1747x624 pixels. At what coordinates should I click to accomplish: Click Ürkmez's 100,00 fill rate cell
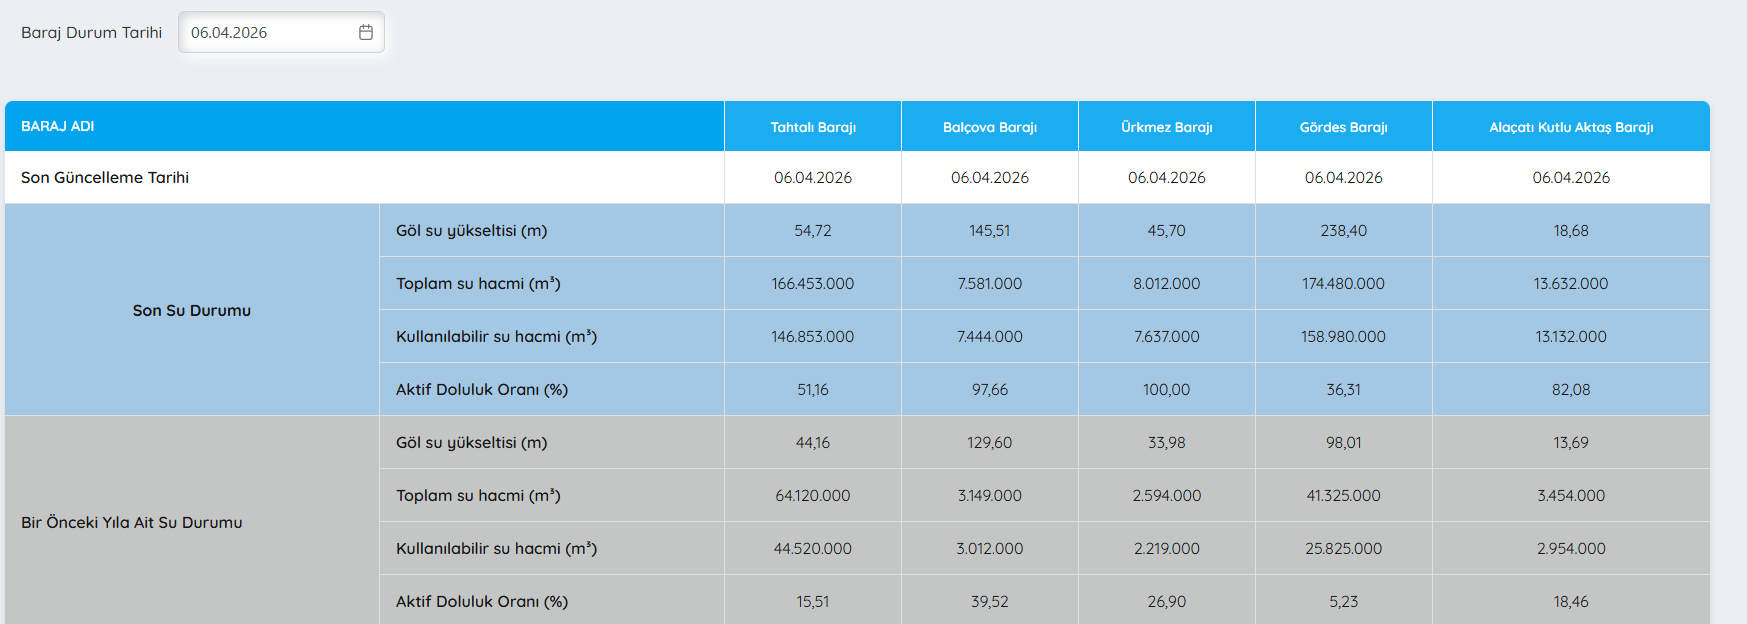pyautogui.click(x=1166, y=390)
